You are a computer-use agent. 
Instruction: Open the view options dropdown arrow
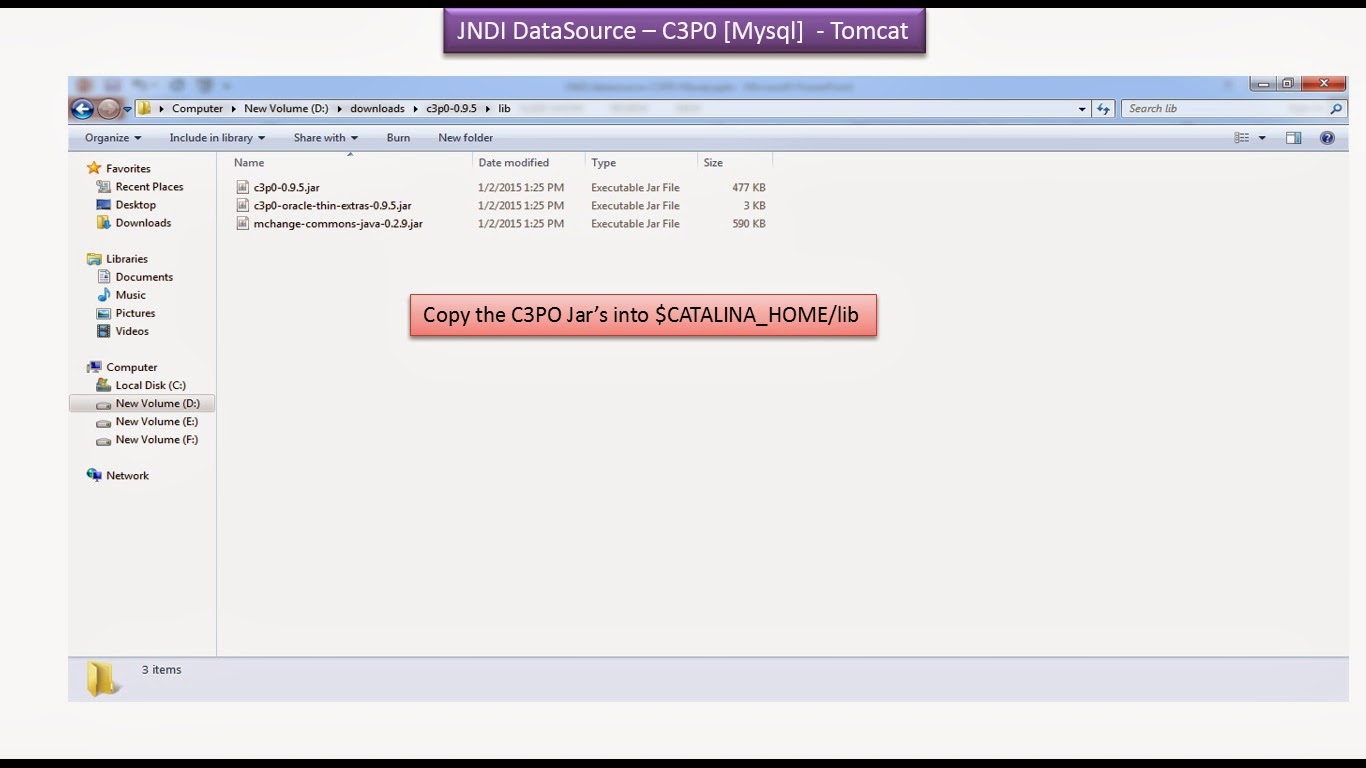pyautogui.click(x=1262, y=138)
